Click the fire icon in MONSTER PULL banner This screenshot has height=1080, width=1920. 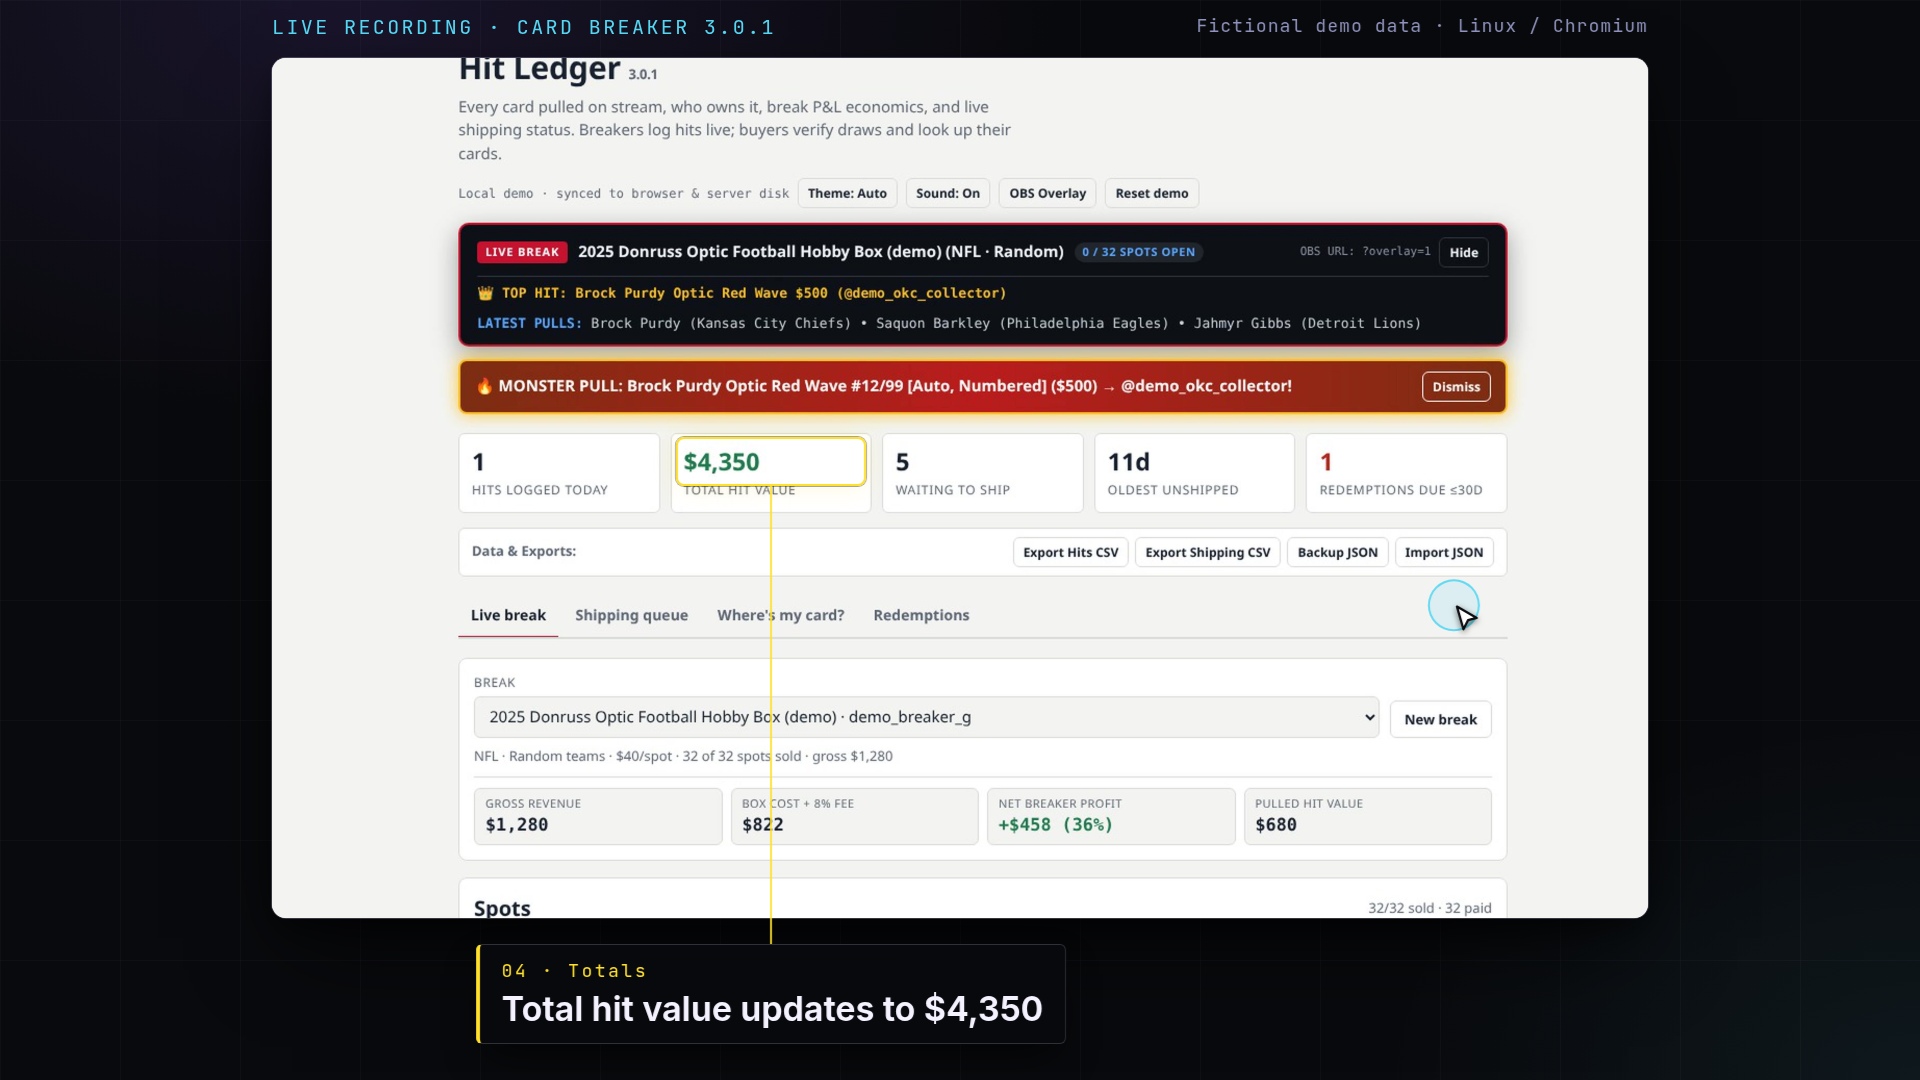pos(484,386)
